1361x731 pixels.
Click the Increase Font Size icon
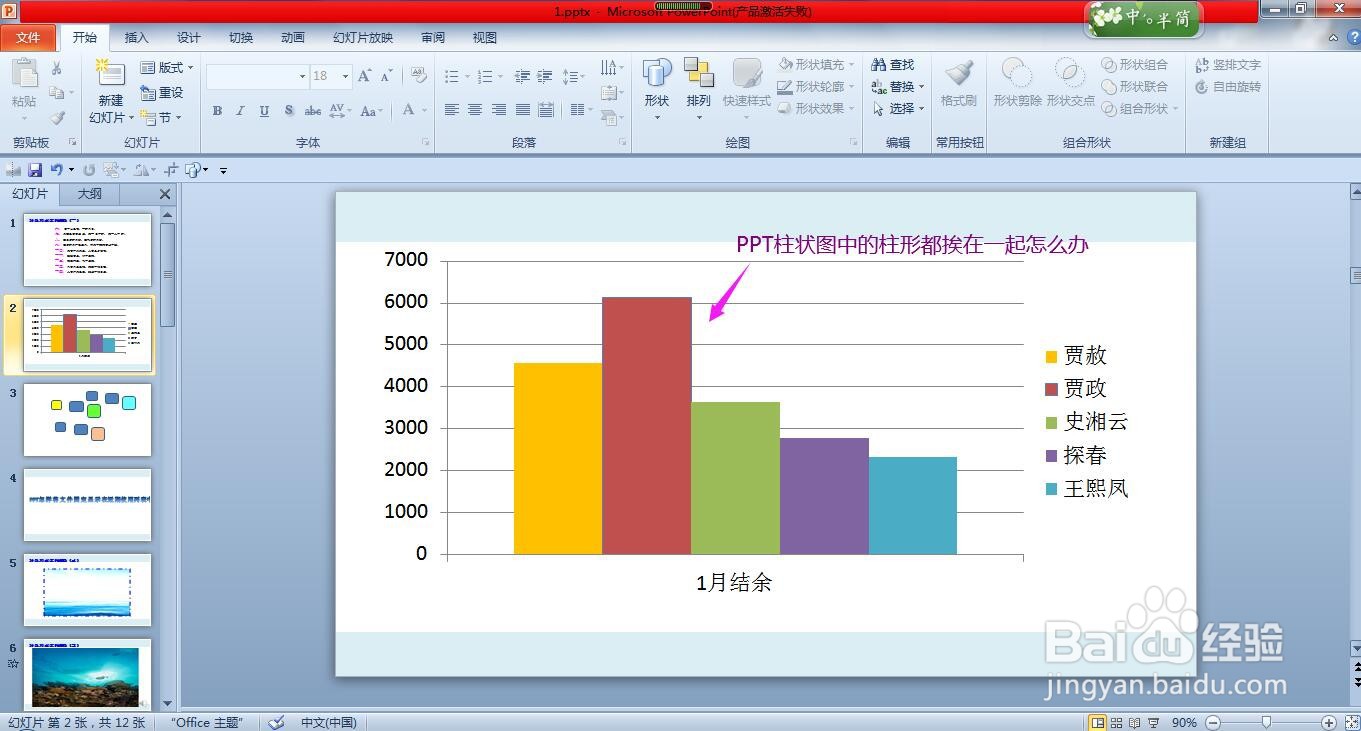pos(365,76)
